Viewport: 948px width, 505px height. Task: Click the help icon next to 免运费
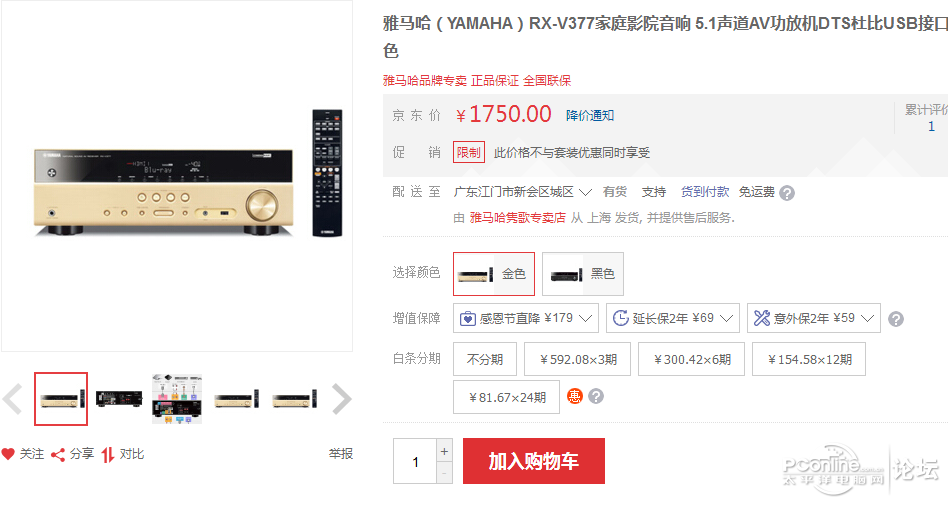click(x=787, y=193)
